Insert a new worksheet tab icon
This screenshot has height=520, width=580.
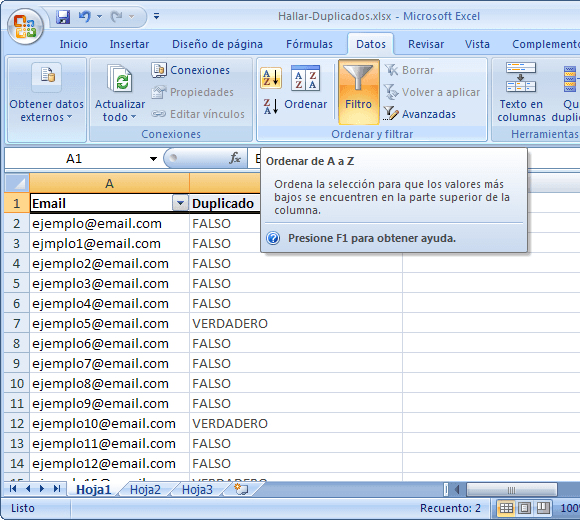[x=241, y=489]
